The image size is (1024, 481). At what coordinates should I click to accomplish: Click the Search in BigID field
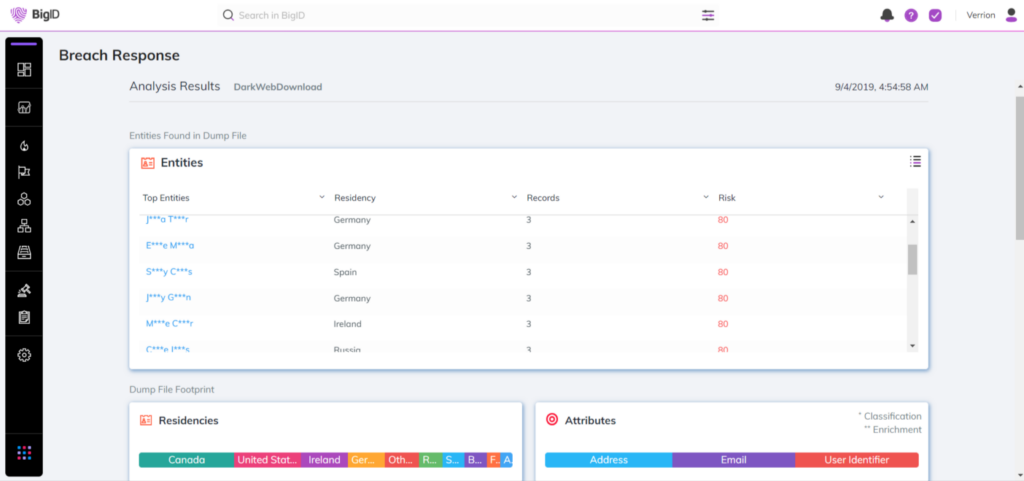(x=400, y=15)
